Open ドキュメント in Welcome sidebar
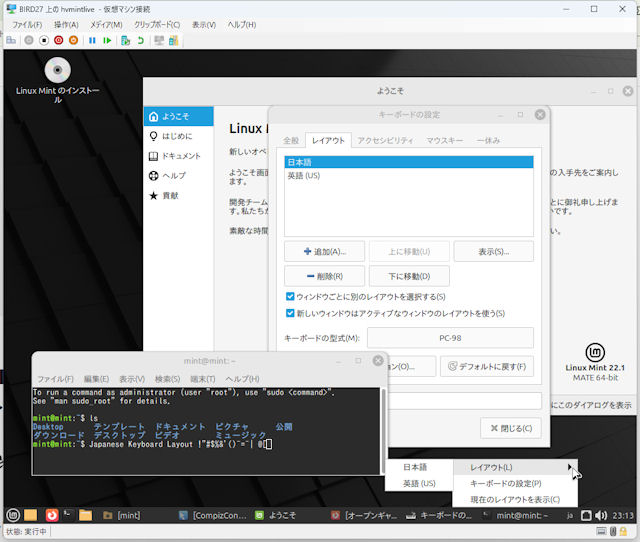This screenshot has height=542, width=640. point(178,156)
